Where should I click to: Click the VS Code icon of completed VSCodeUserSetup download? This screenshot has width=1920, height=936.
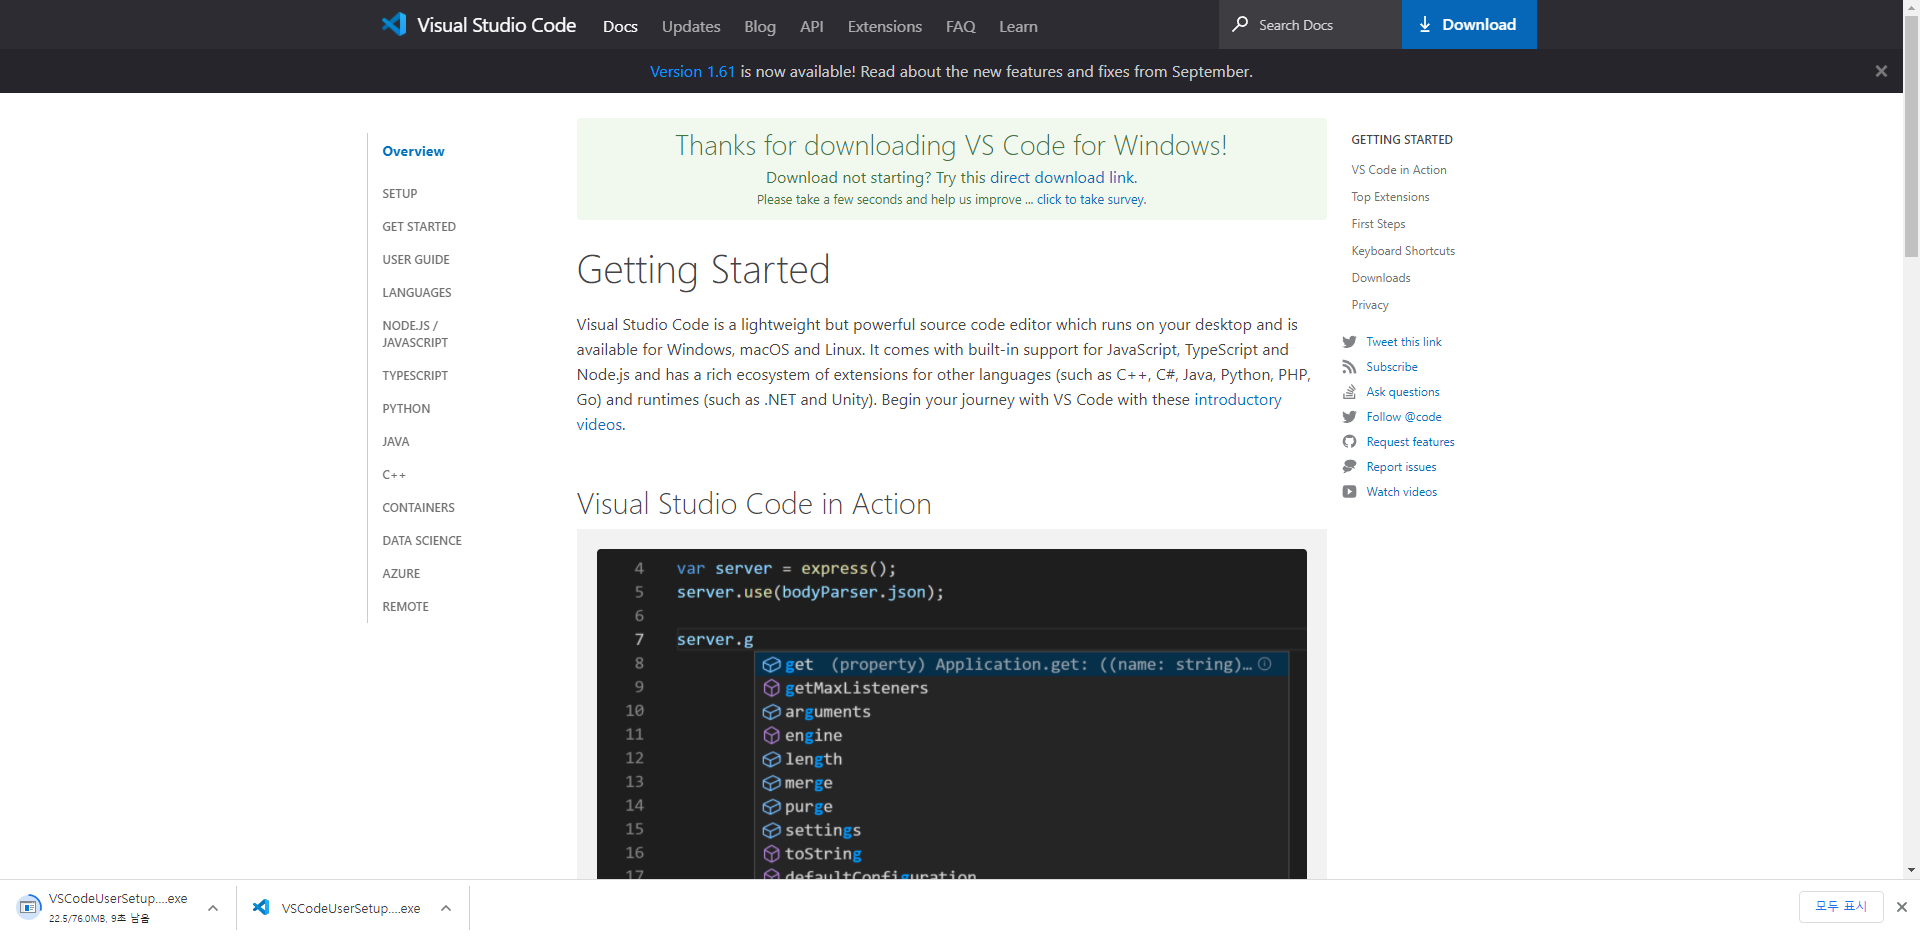click(261, 907)
